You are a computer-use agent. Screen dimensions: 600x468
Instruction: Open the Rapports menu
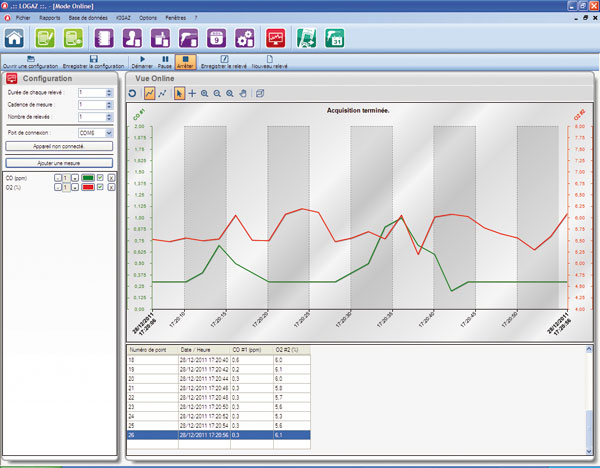(50, 18)
